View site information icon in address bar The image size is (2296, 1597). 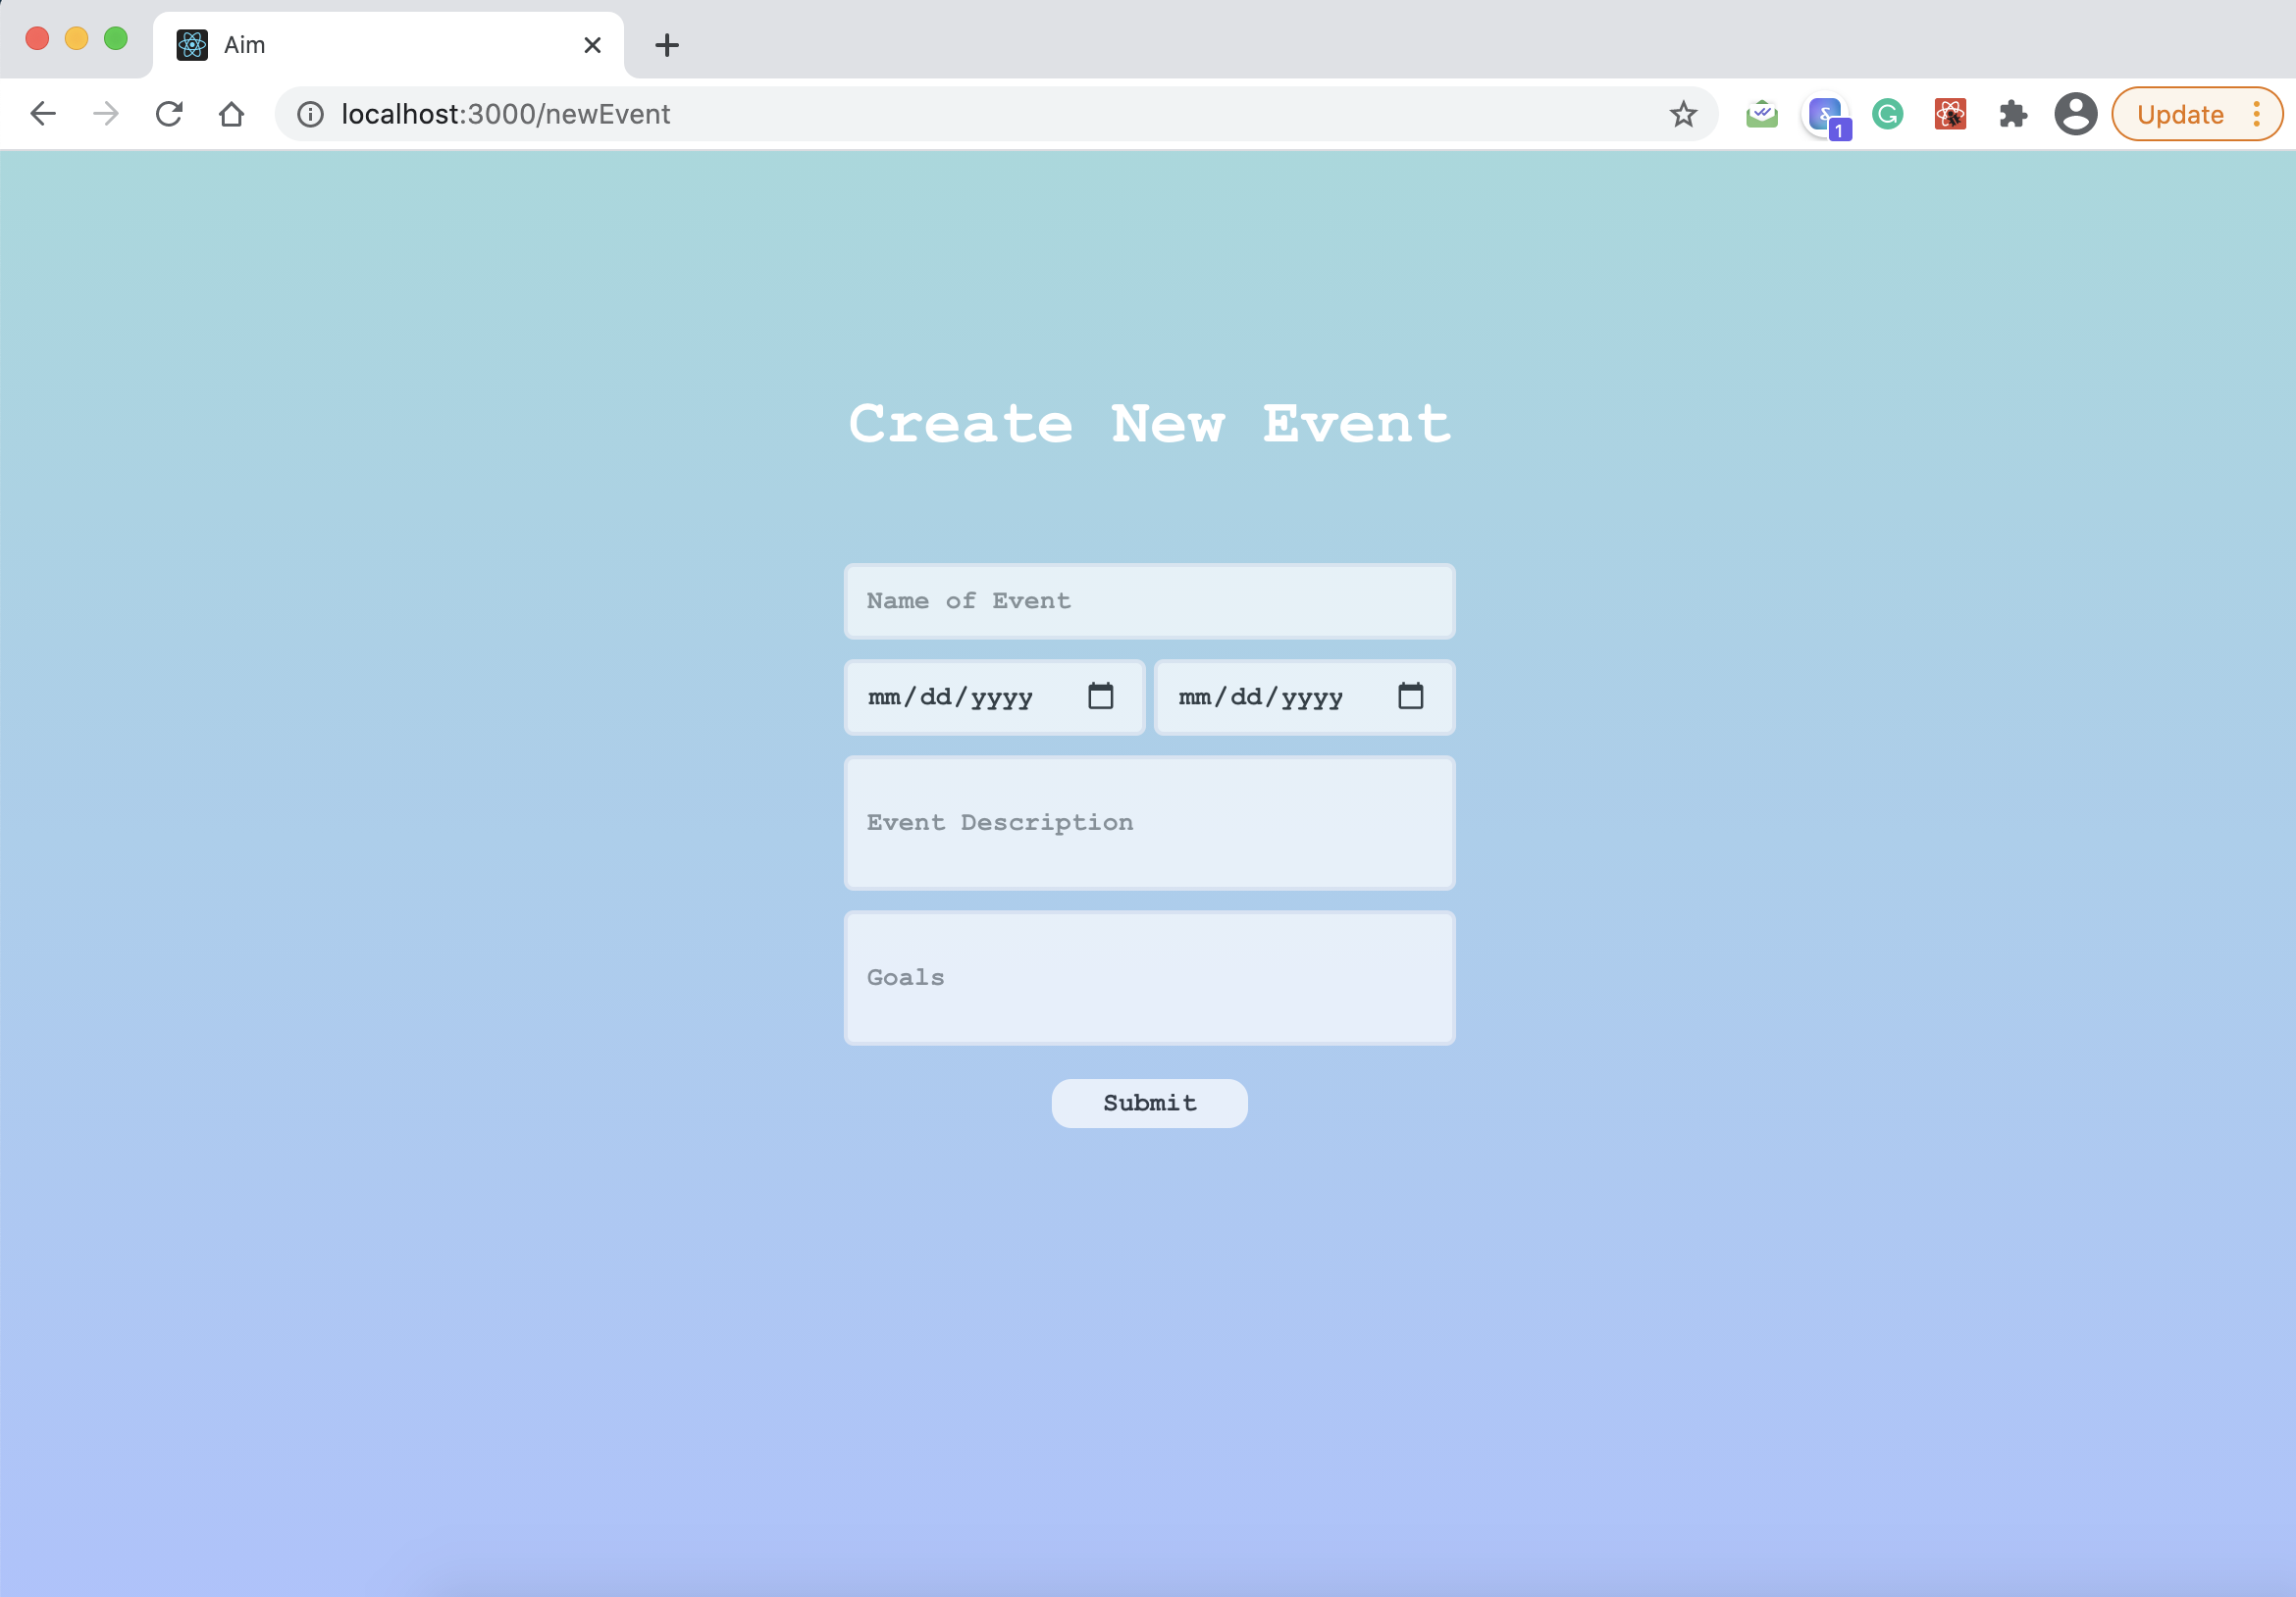[x=311, y=114]
